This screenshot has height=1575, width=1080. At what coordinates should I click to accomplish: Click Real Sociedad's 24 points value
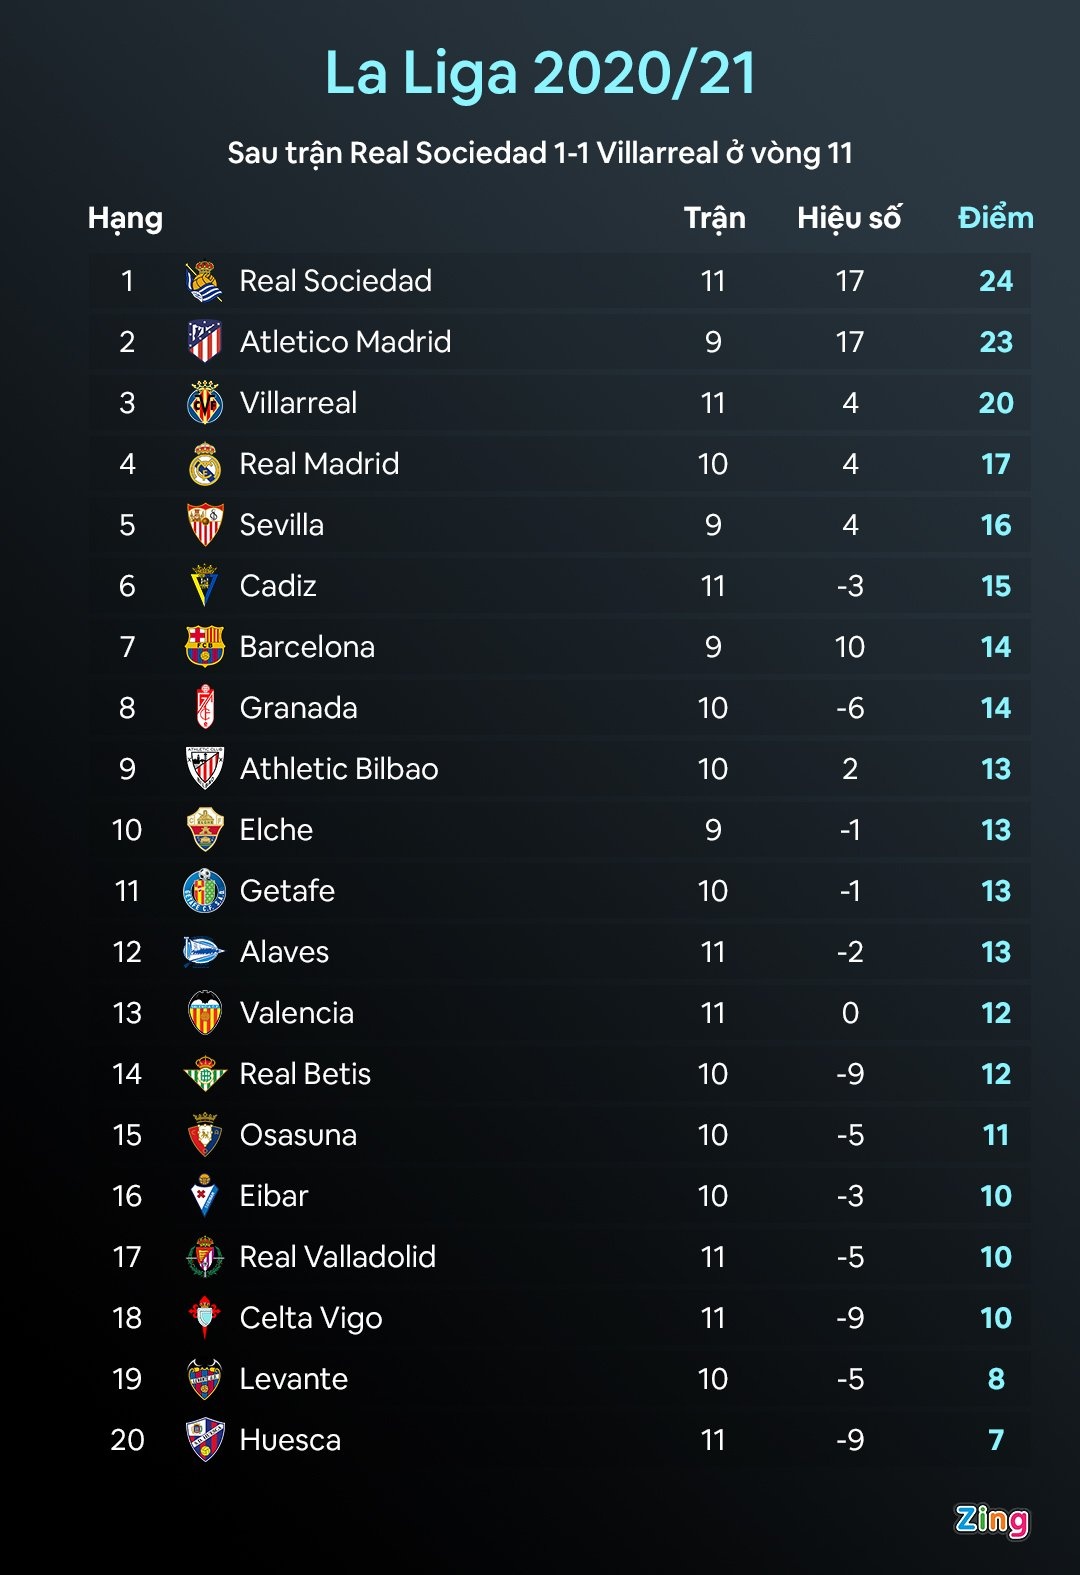[x=995, y=281]
